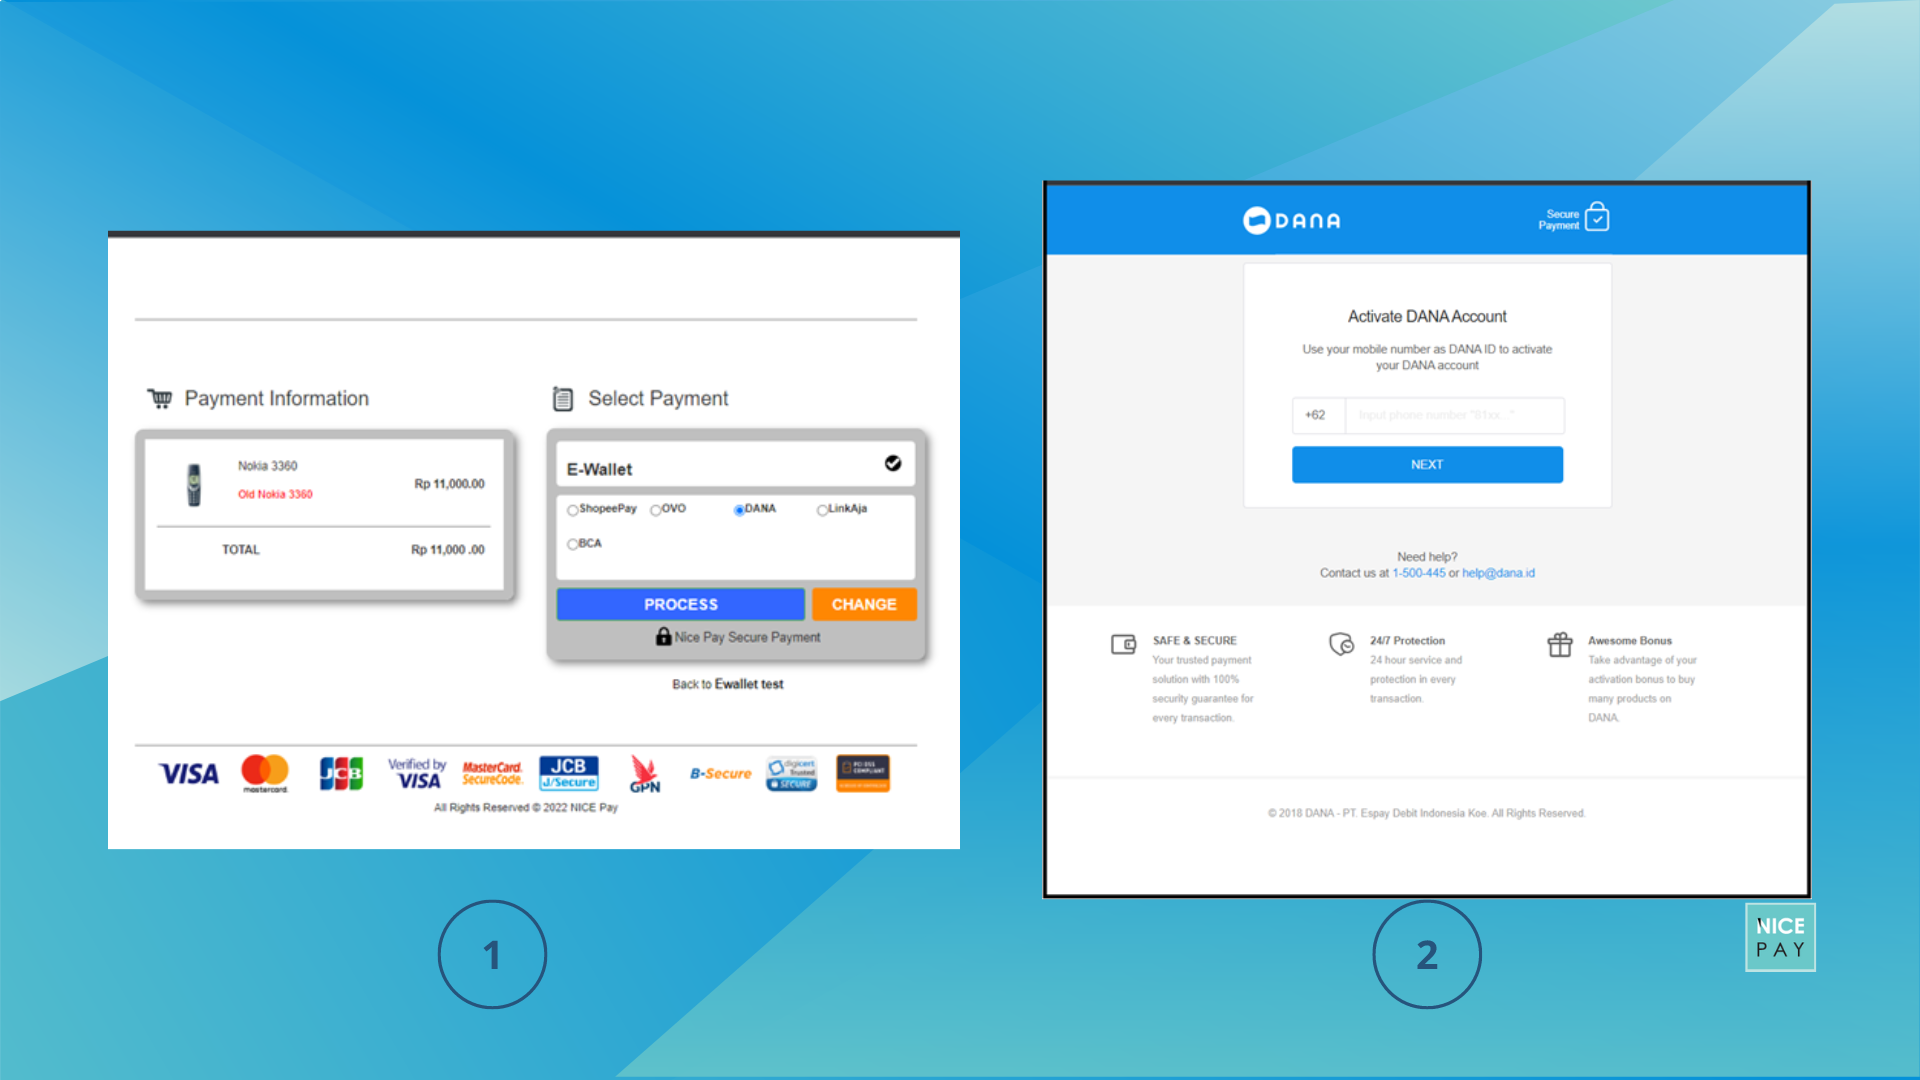Click the Secure Payment shield icon
This screenshot has width=1920, height=1080.
tap(1598, 219)
